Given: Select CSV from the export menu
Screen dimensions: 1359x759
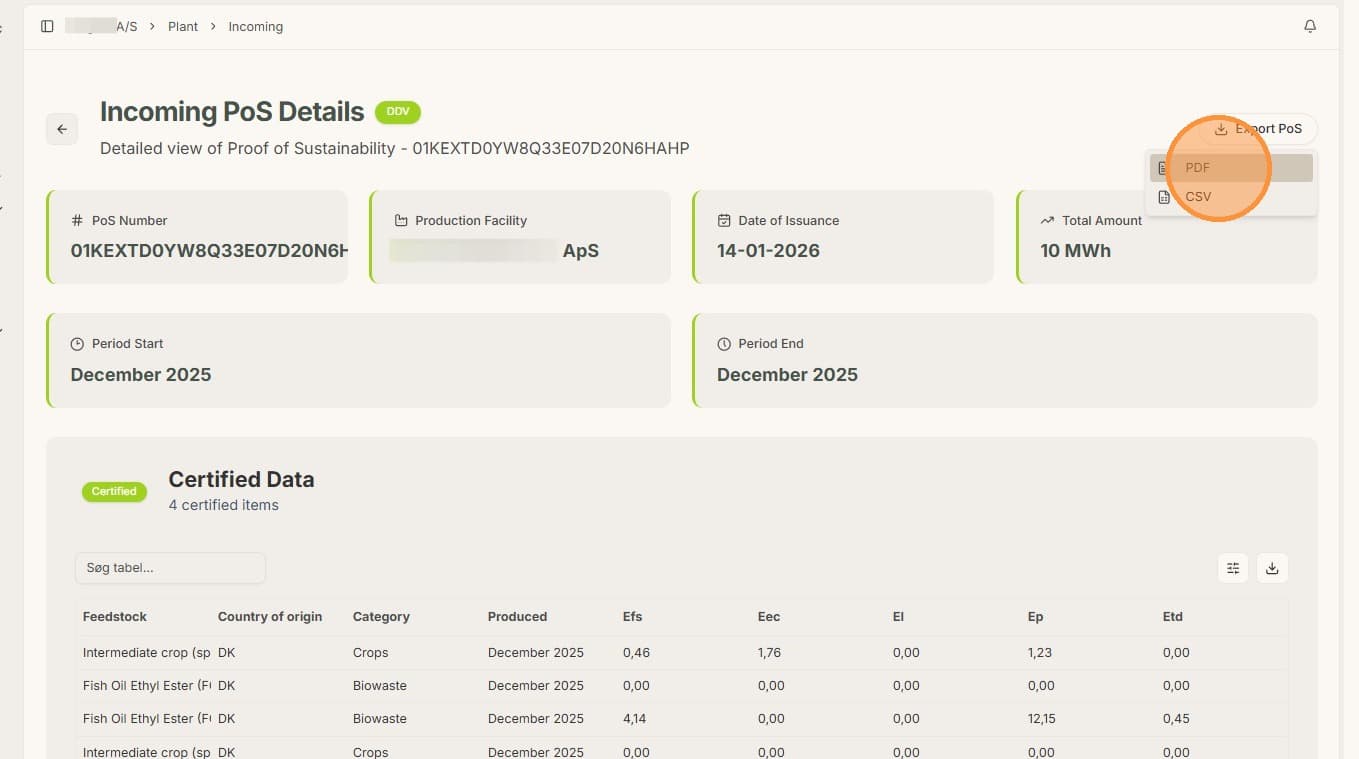Looking at the screenshot, I should click(x=1231, y=197).
